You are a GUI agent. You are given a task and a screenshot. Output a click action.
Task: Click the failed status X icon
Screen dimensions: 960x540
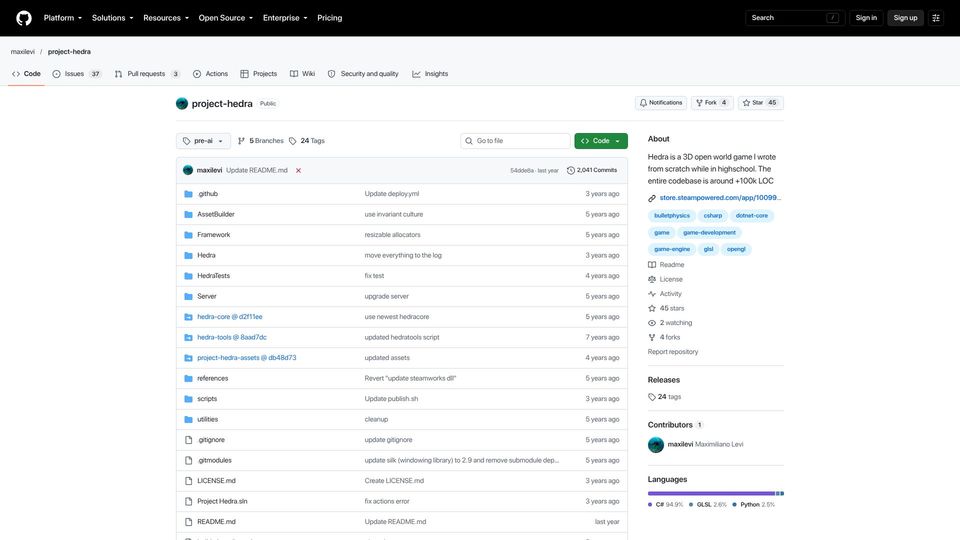coord(298,170)
